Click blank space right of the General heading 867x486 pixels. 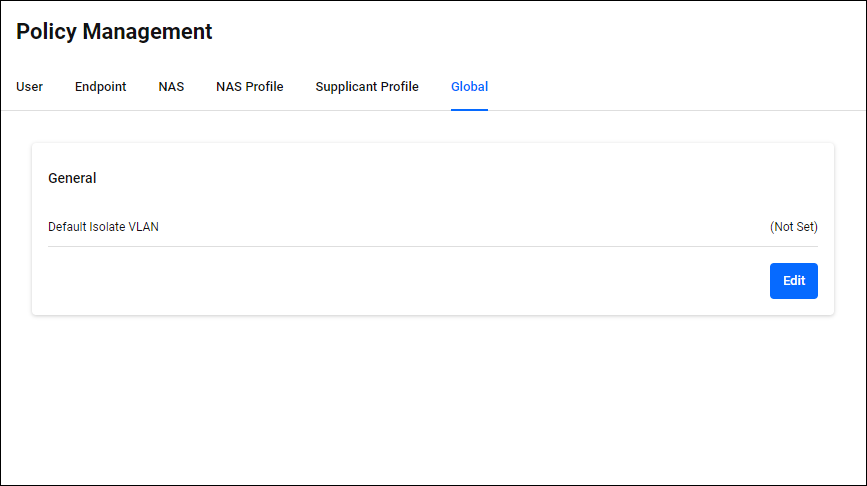(x=450, y=178)
